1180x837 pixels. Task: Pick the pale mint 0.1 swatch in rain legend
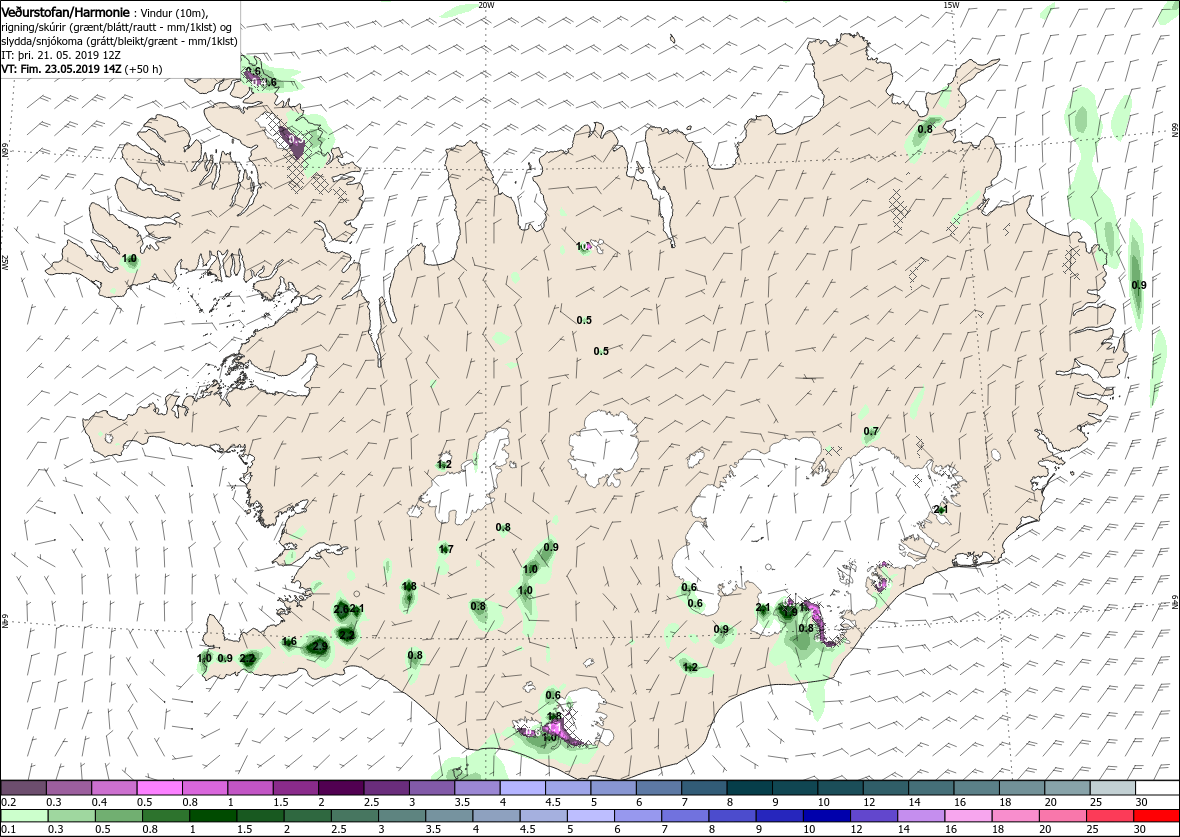coord(24,816)
